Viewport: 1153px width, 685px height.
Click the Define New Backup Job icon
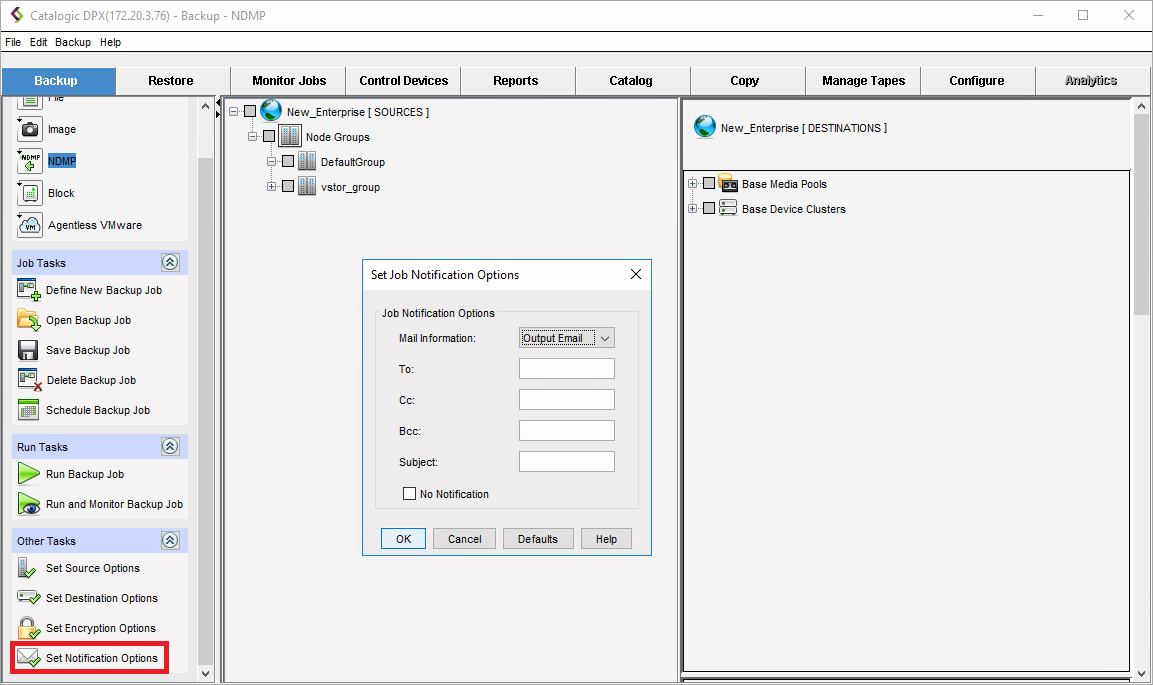tap(29, 290)
